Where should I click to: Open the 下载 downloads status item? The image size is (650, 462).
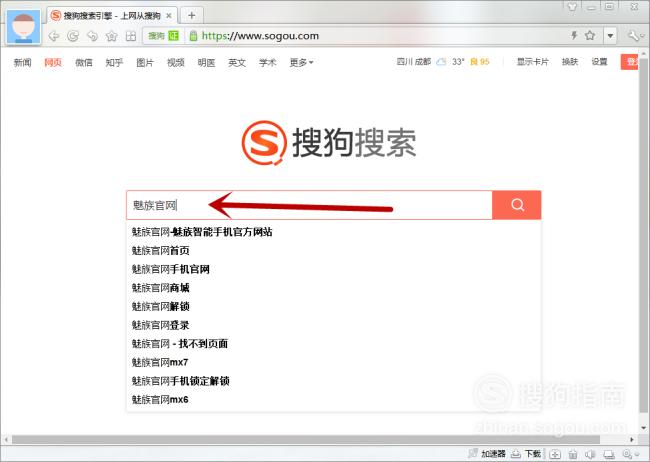point(526,454)
